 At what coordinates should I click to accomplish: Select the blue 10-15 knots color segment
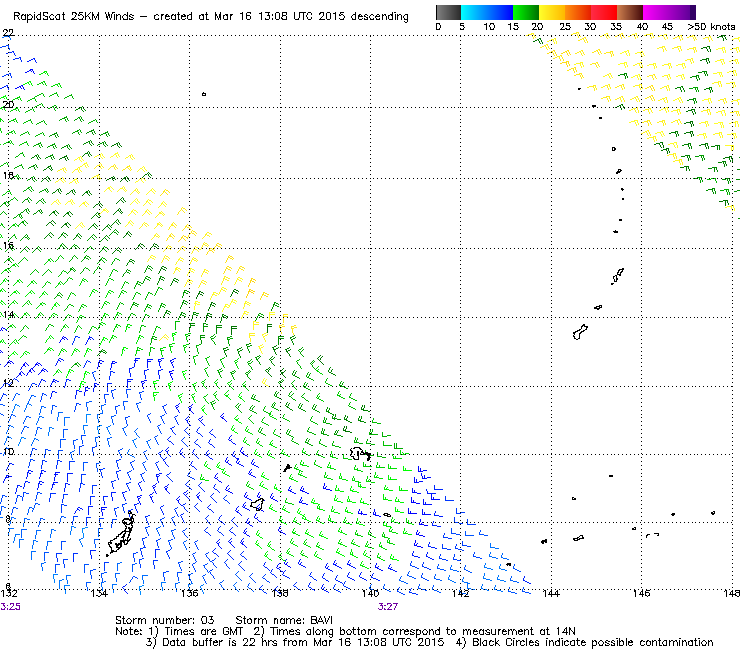tap(500, 12)
